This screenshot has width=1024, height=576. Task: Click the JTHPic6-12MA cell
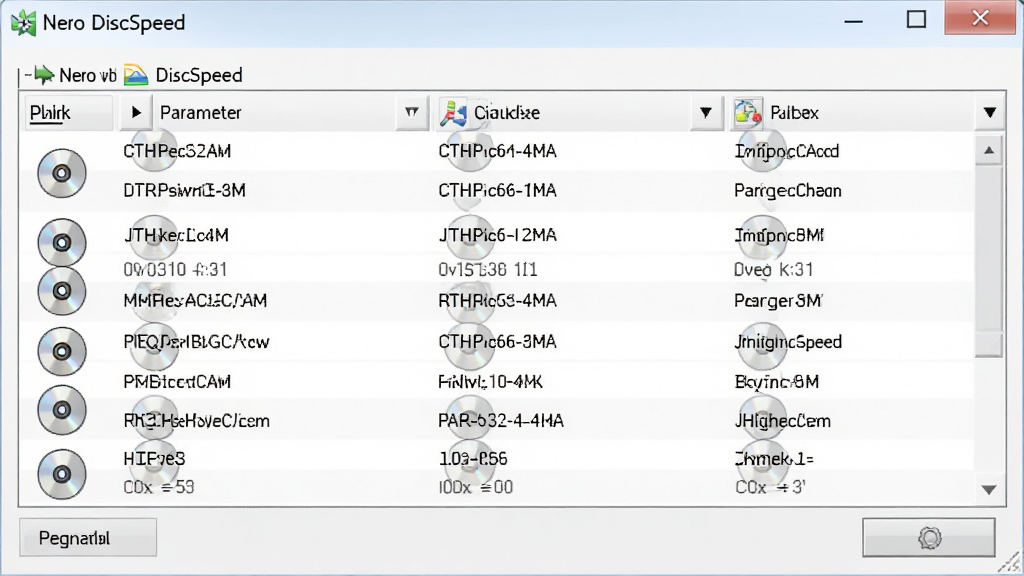497,235
